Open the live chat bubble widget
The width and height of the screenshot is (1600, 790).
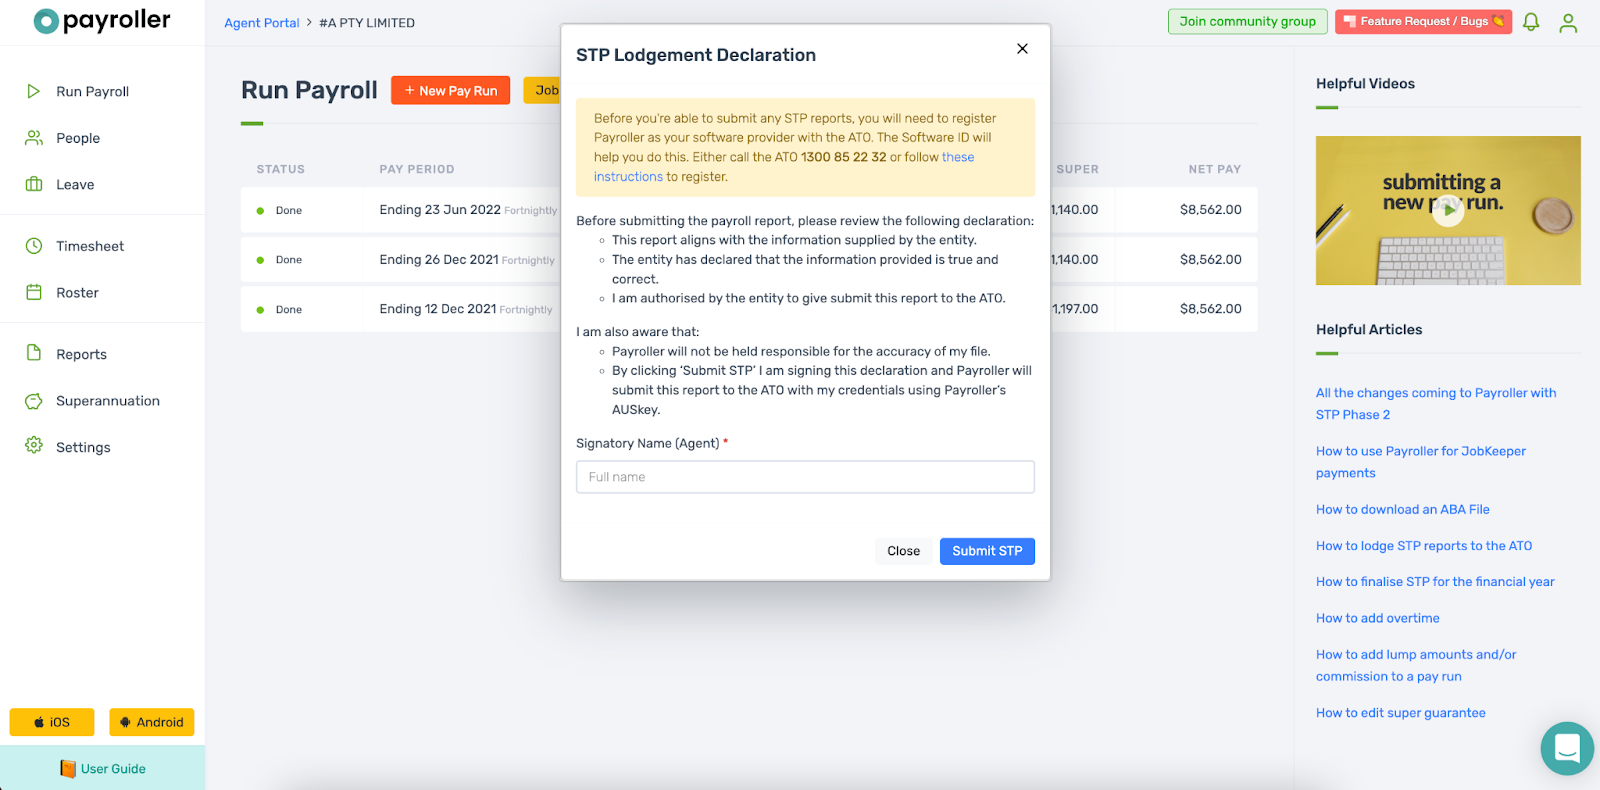tap(1567, 748)
